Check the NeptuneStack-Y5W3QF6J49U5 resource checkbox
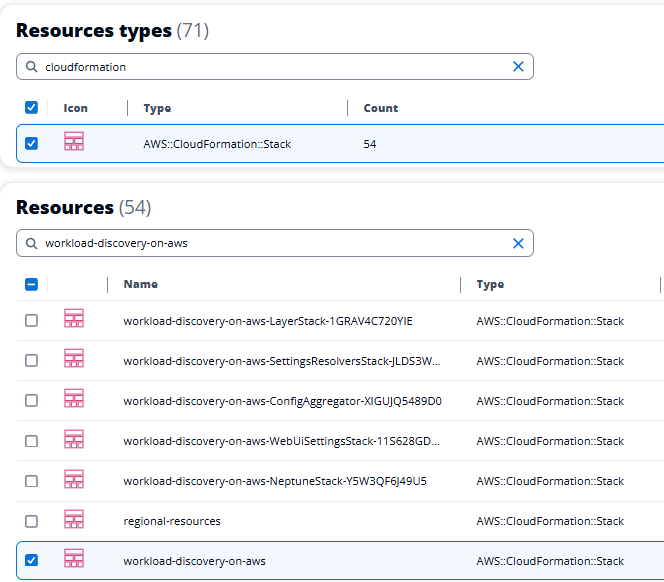This screenshot has width=664, height=582. (31, 481)
